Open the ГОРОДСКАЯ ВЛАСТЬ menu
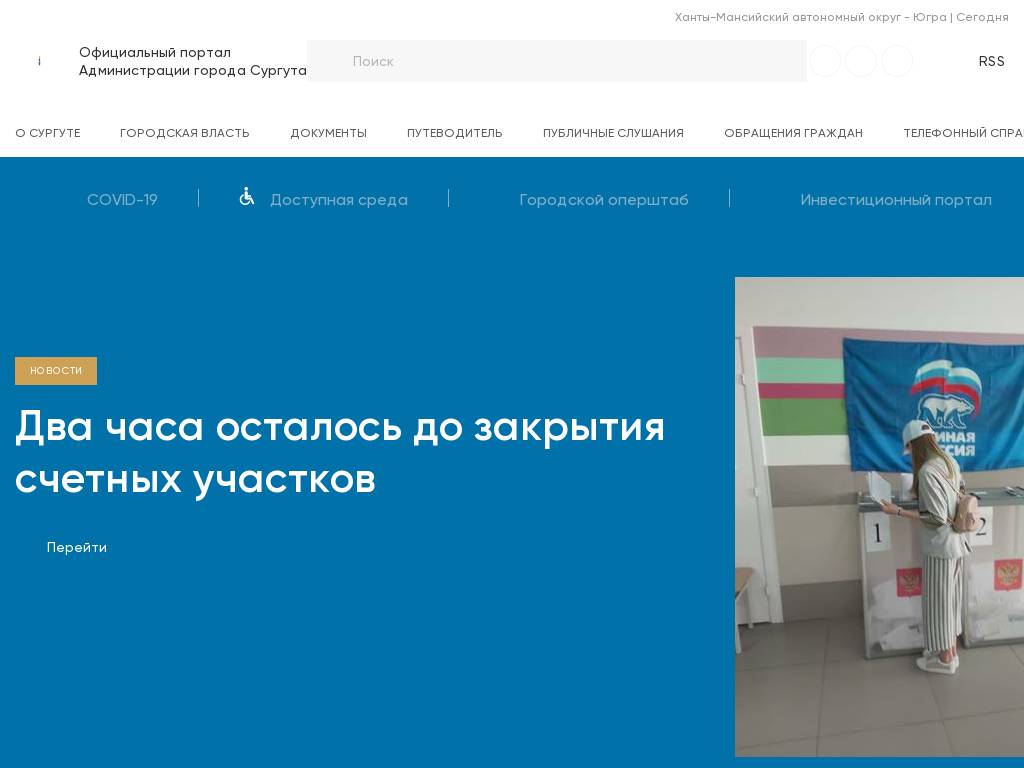 [185, 133]
